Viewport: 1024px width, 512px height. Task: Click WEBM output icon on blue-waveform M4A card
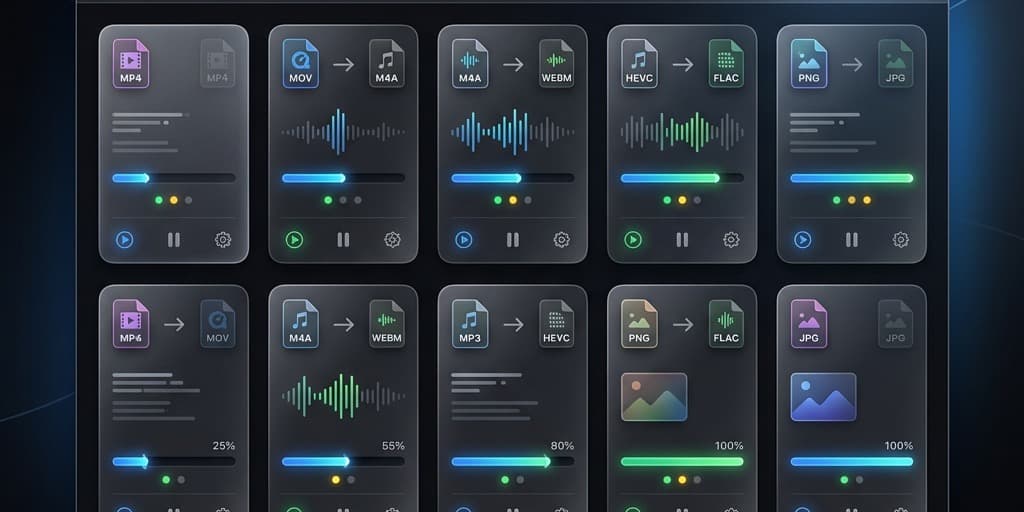click(556, 63)
